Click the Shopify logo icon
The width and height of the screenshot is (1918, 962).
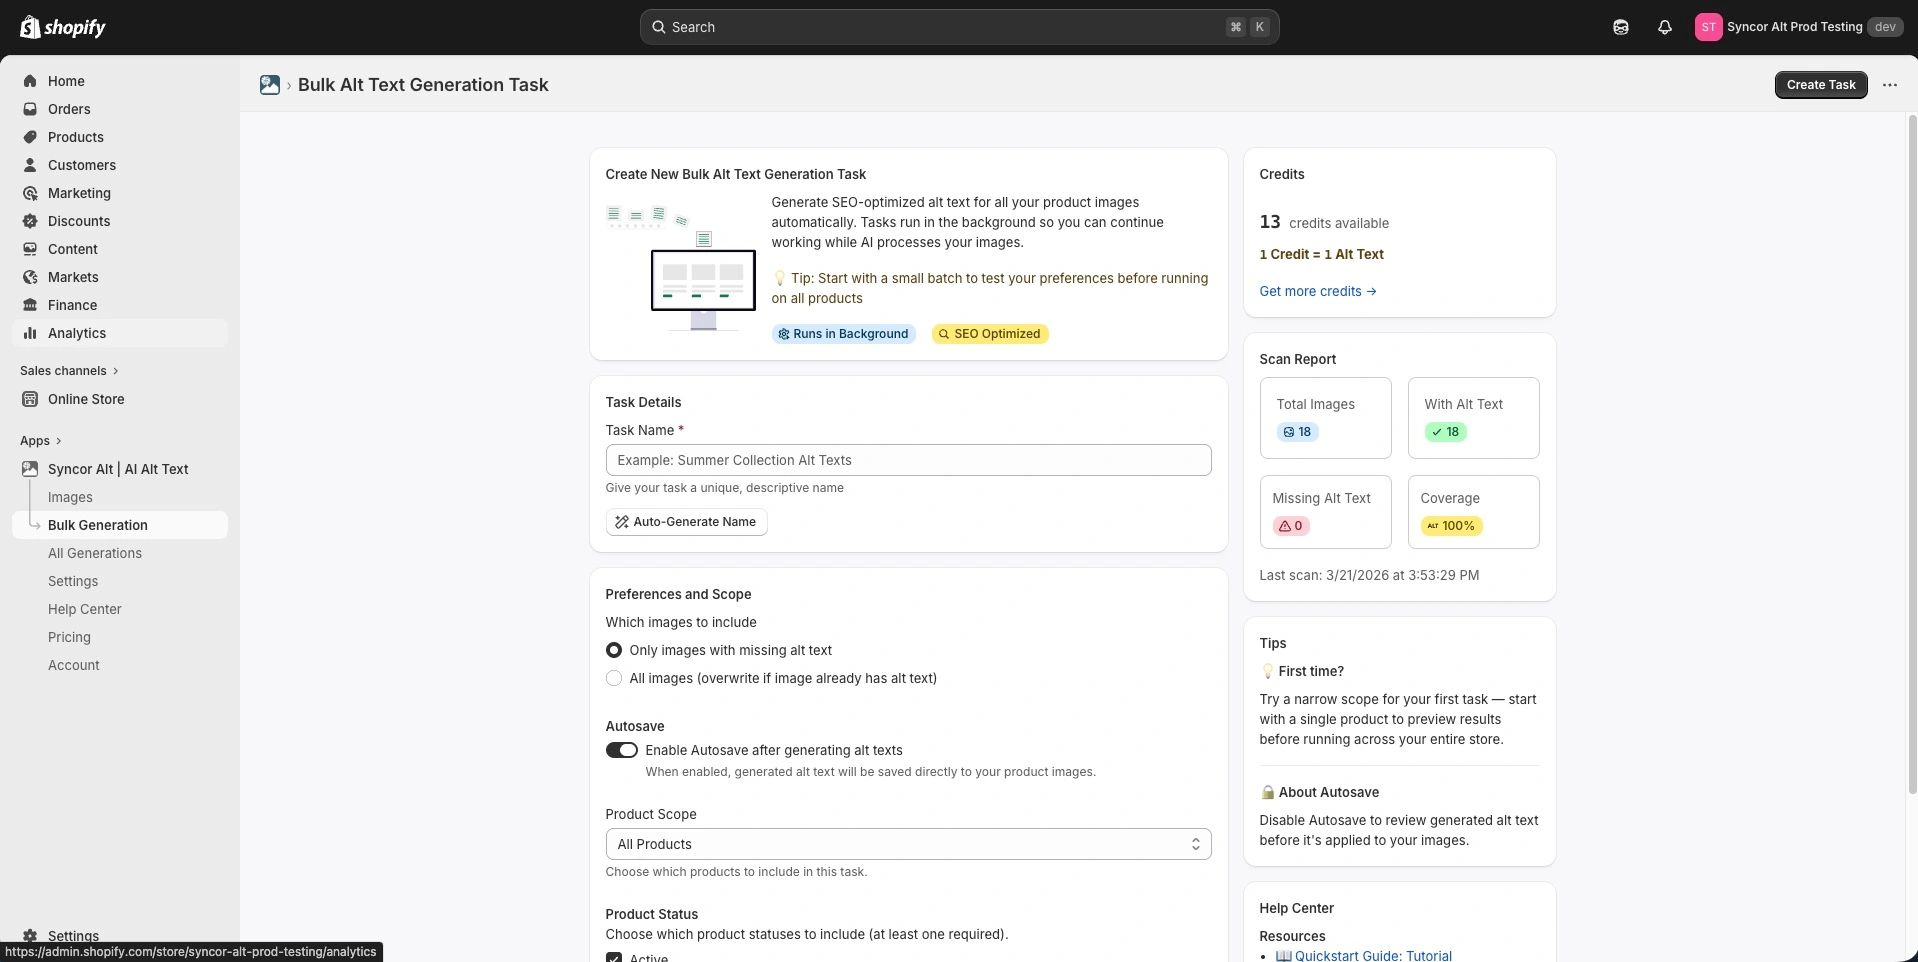tap(28, 27)
